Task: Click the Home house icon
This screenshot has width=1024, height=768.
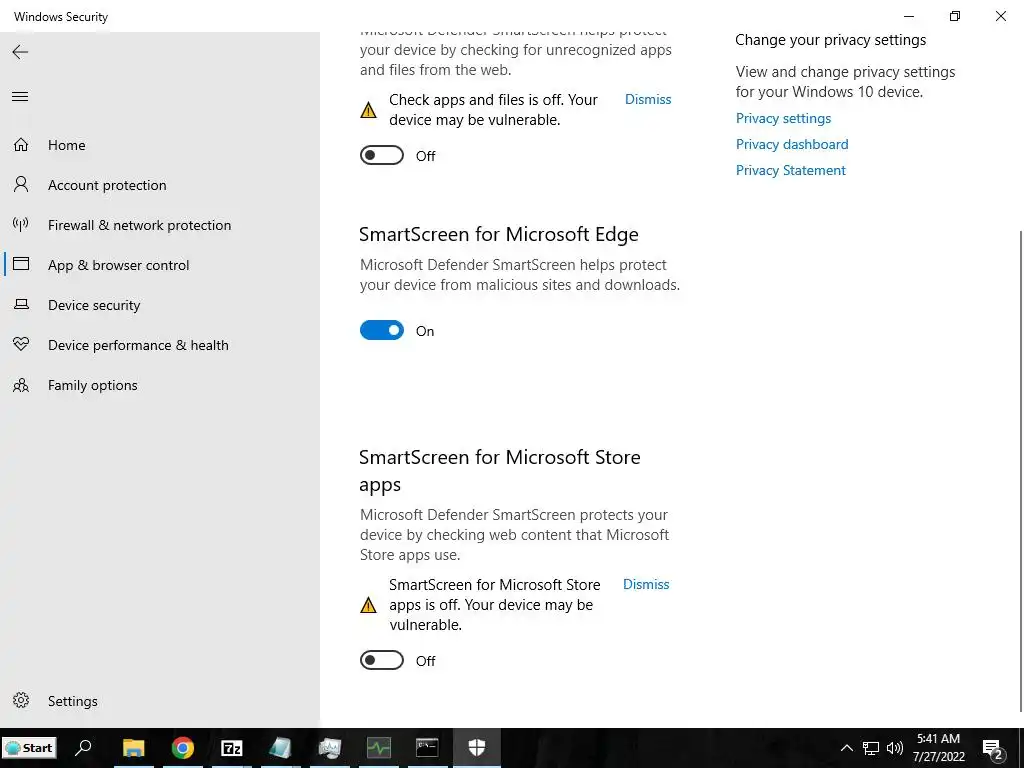Action: coord(21,145)
